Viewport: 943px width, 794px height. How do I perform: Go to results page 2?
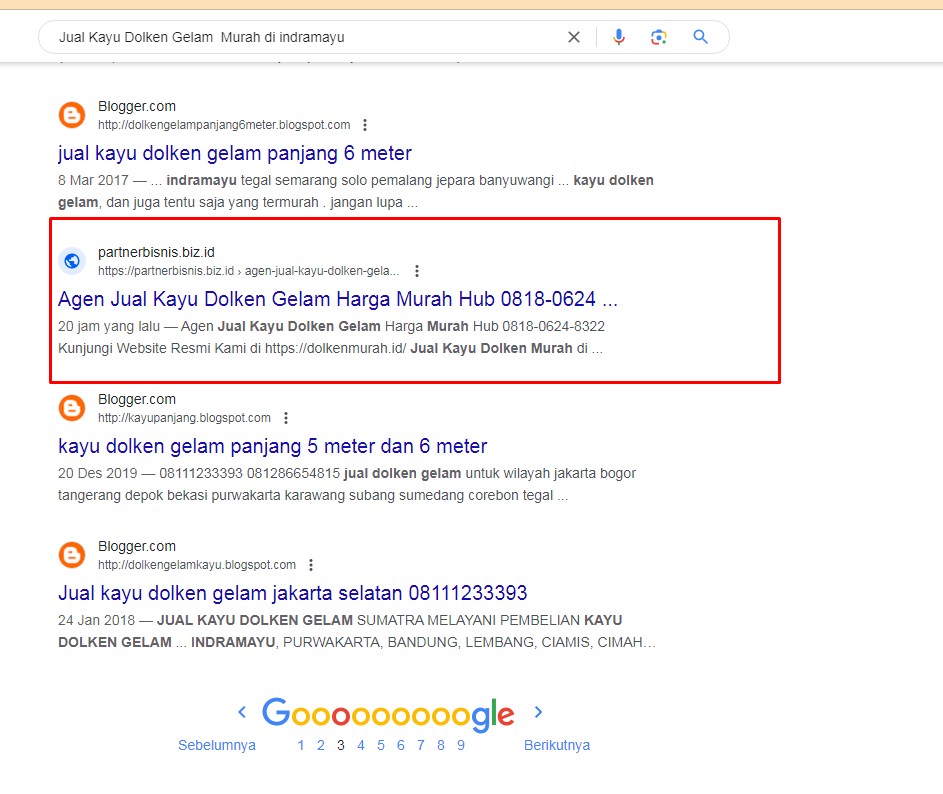[321, 745]
